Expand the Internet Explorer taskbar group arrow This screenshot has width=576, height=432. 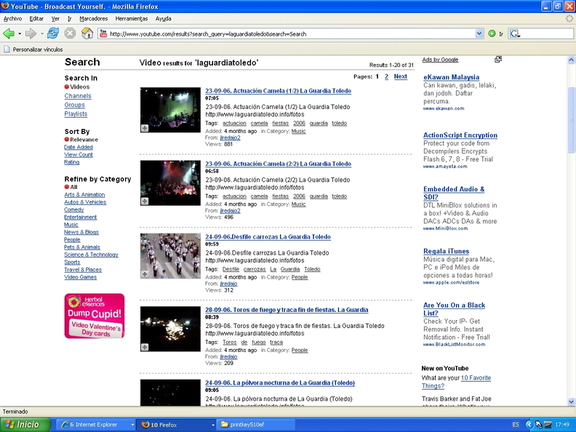tap(133, 425)
